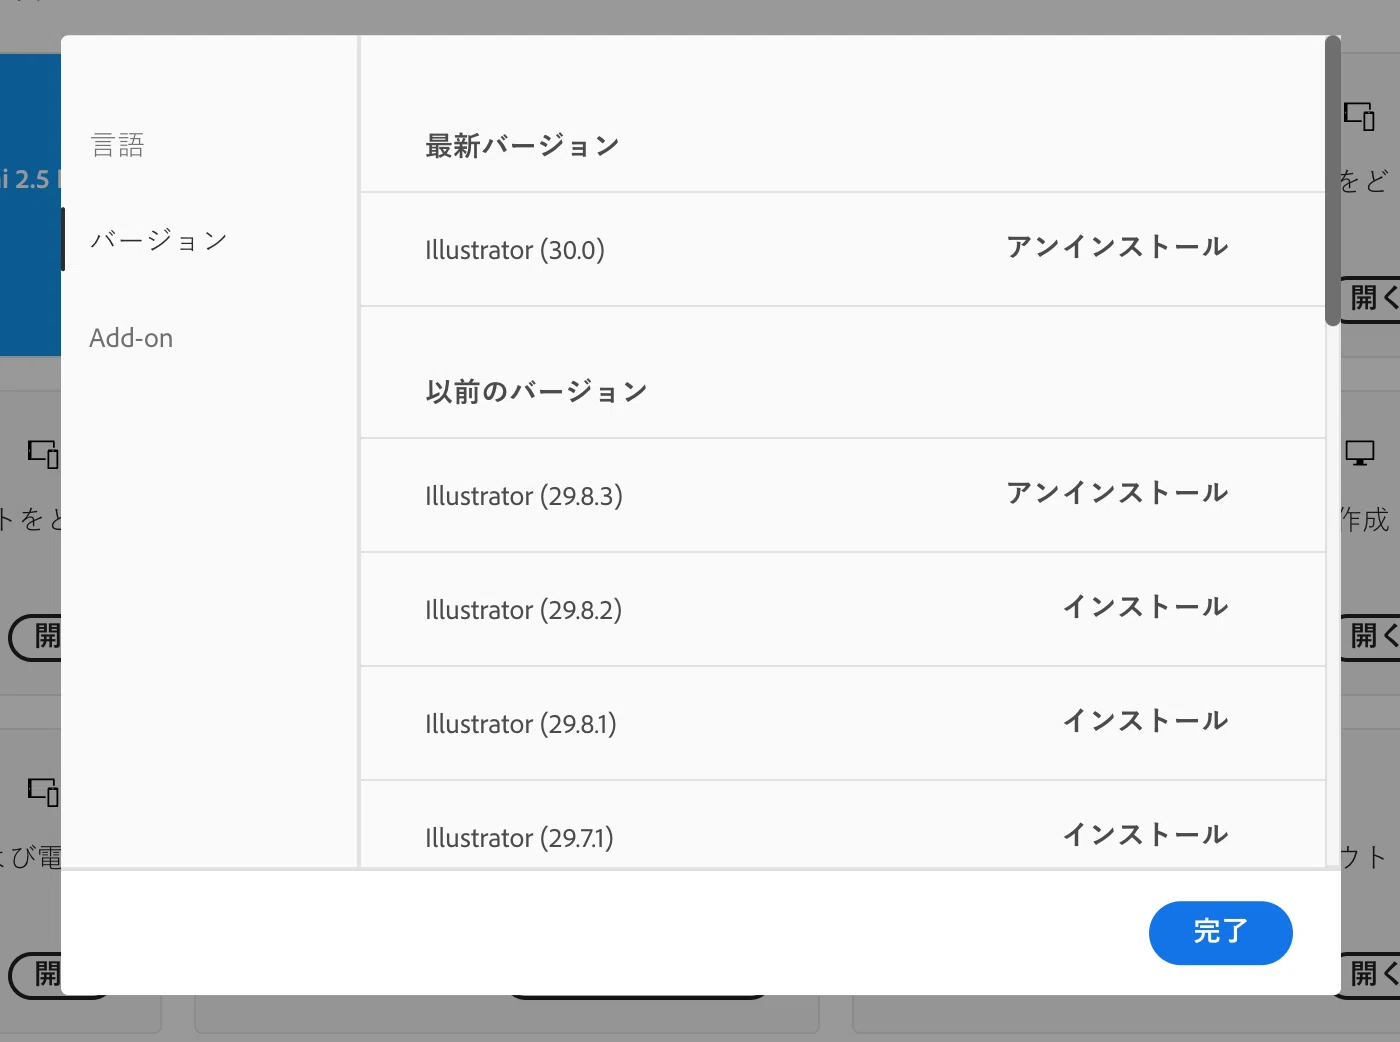Click the Illustrator (29.8.2) label
The height and width of the screenshot is (1042, 1400).
click(523, 610)
